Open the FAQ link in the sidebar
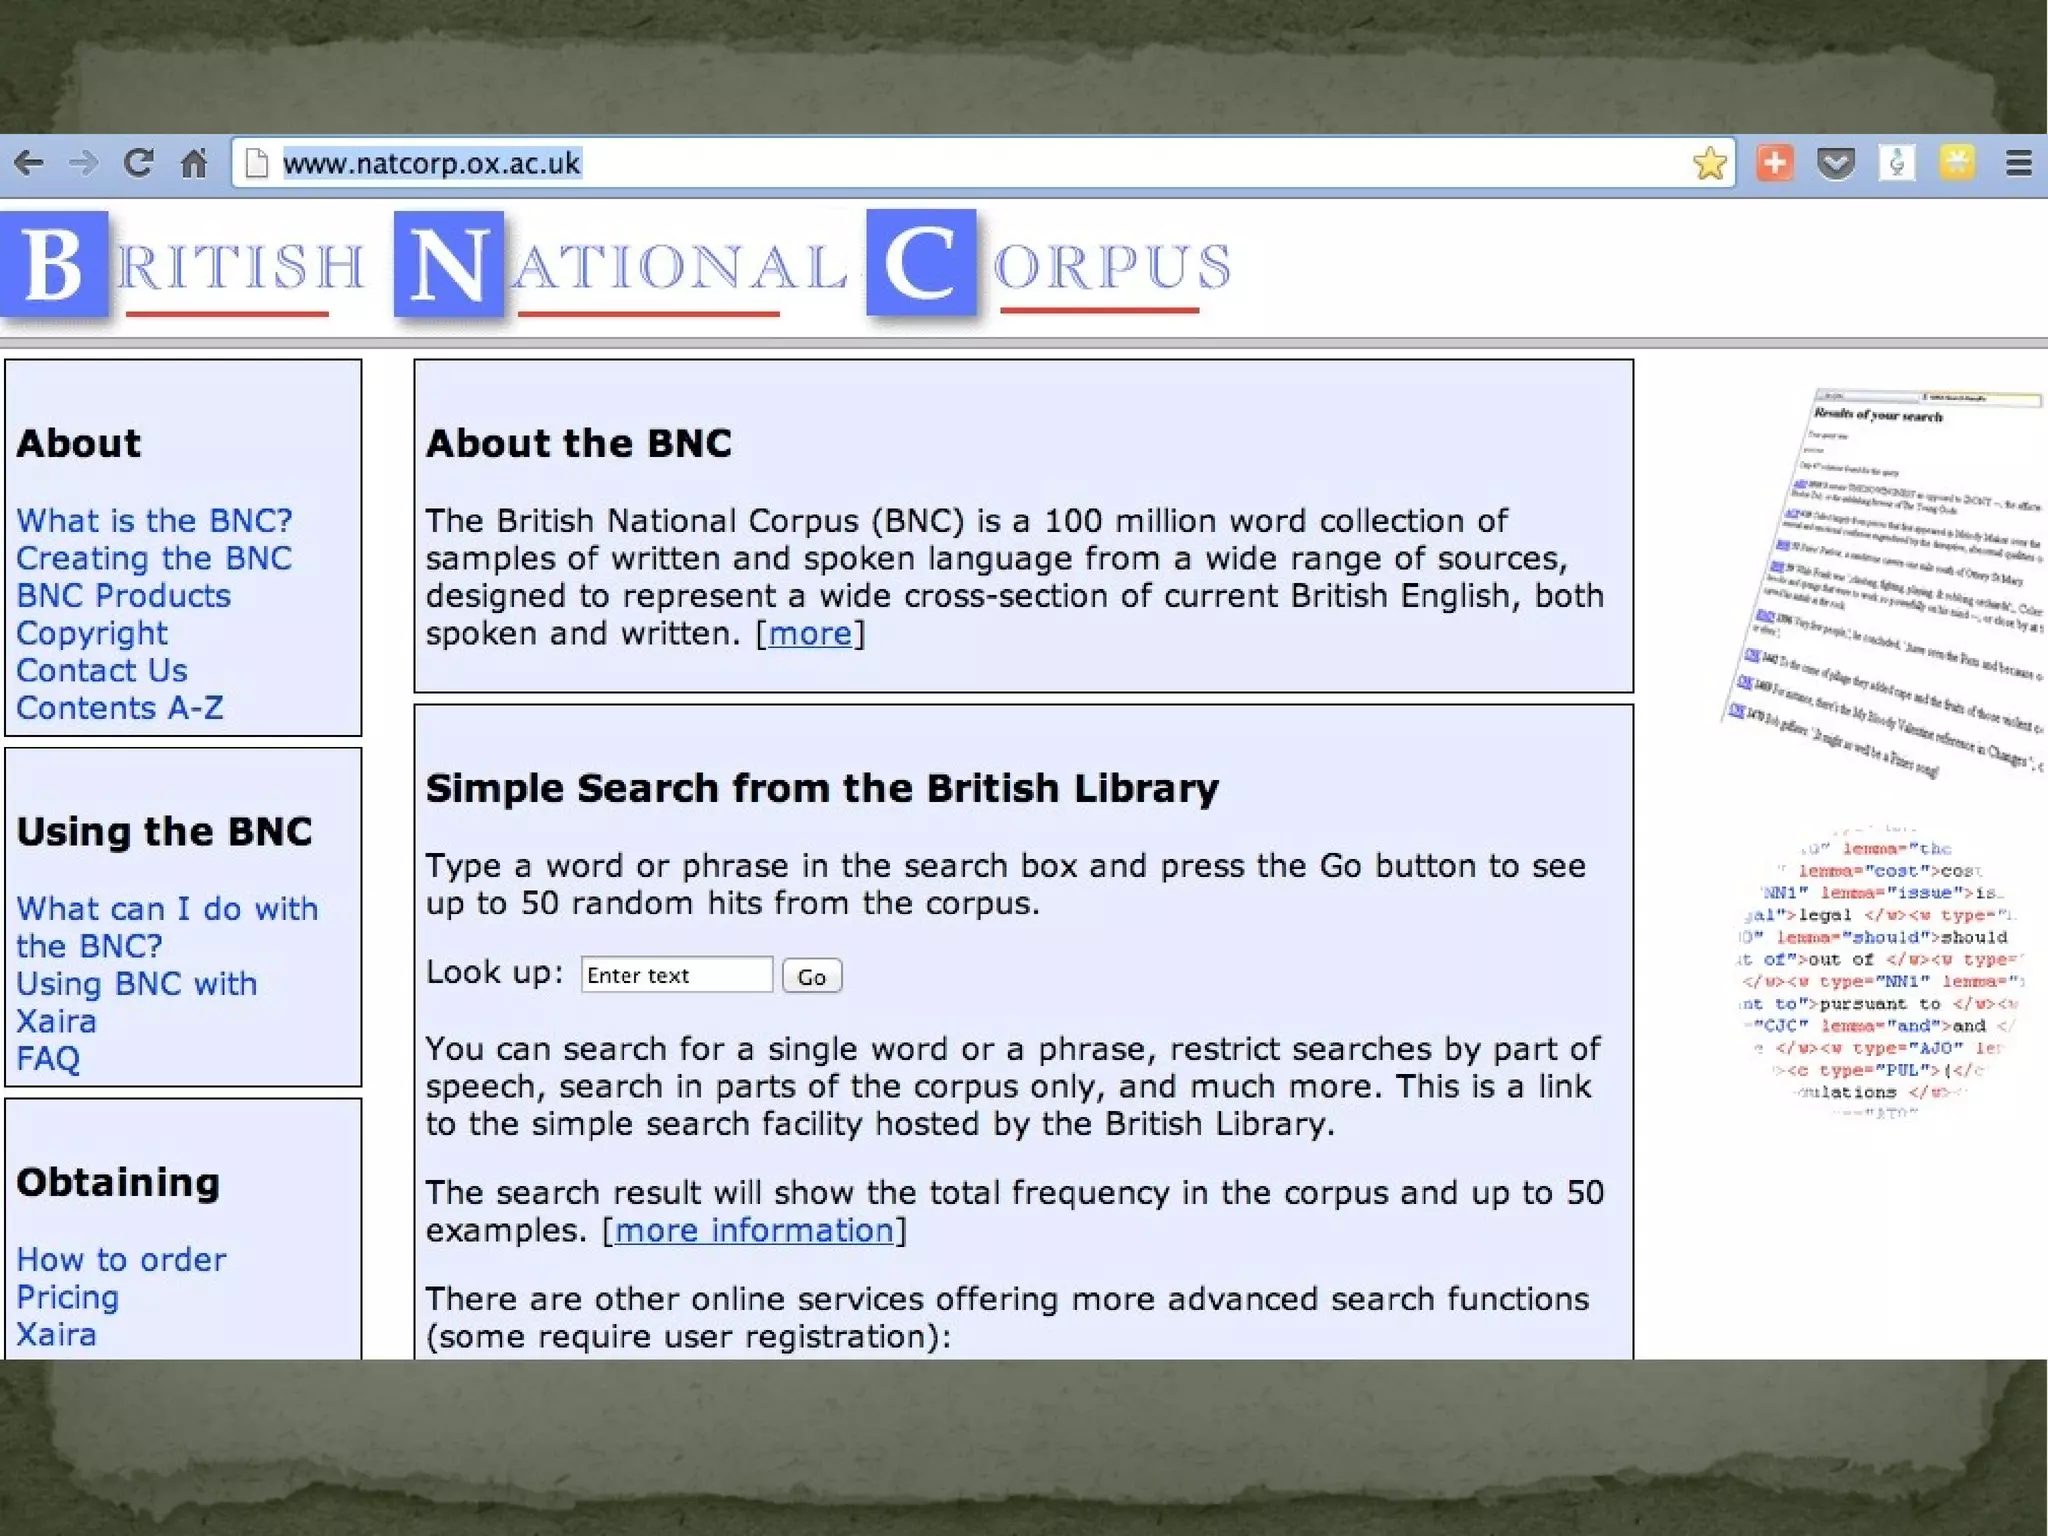Image resolution: width=2048 pixels, height=1536 pixels. [47, 1059]
